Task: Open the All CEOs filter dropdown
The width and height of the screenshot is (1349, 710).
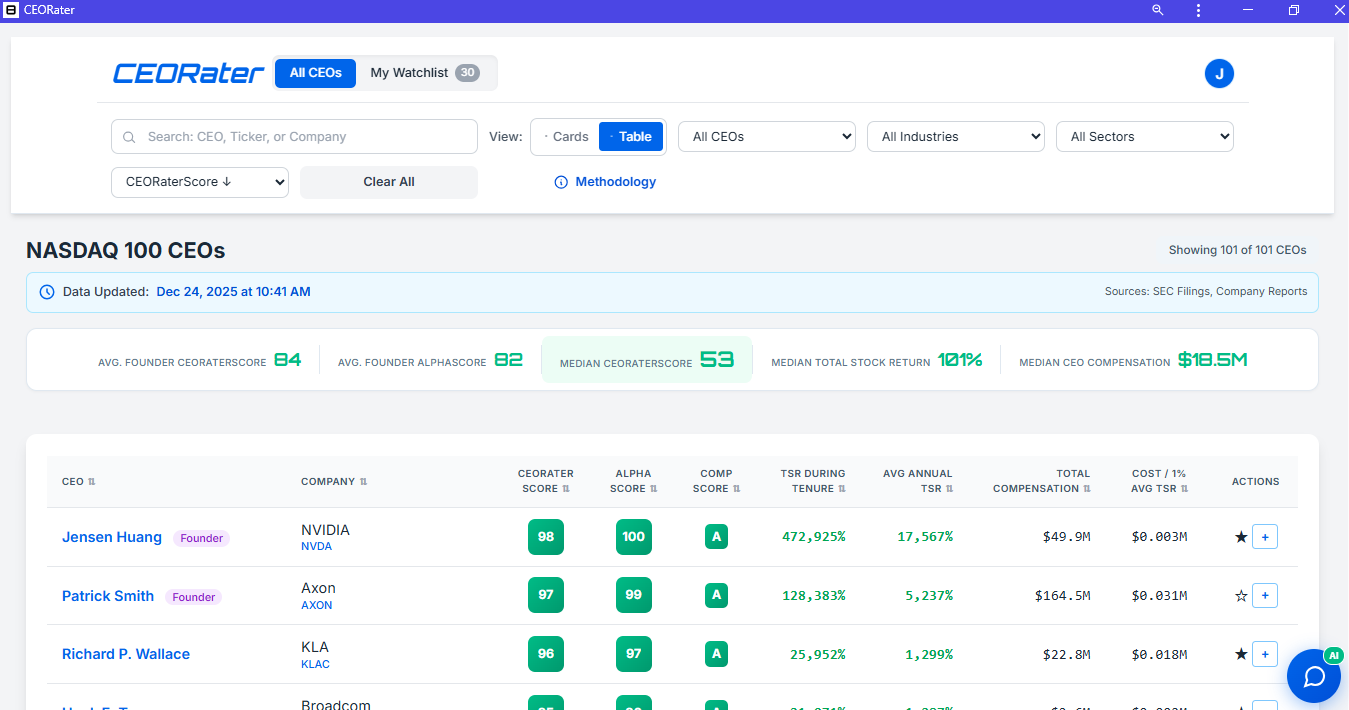Action: 767,137
